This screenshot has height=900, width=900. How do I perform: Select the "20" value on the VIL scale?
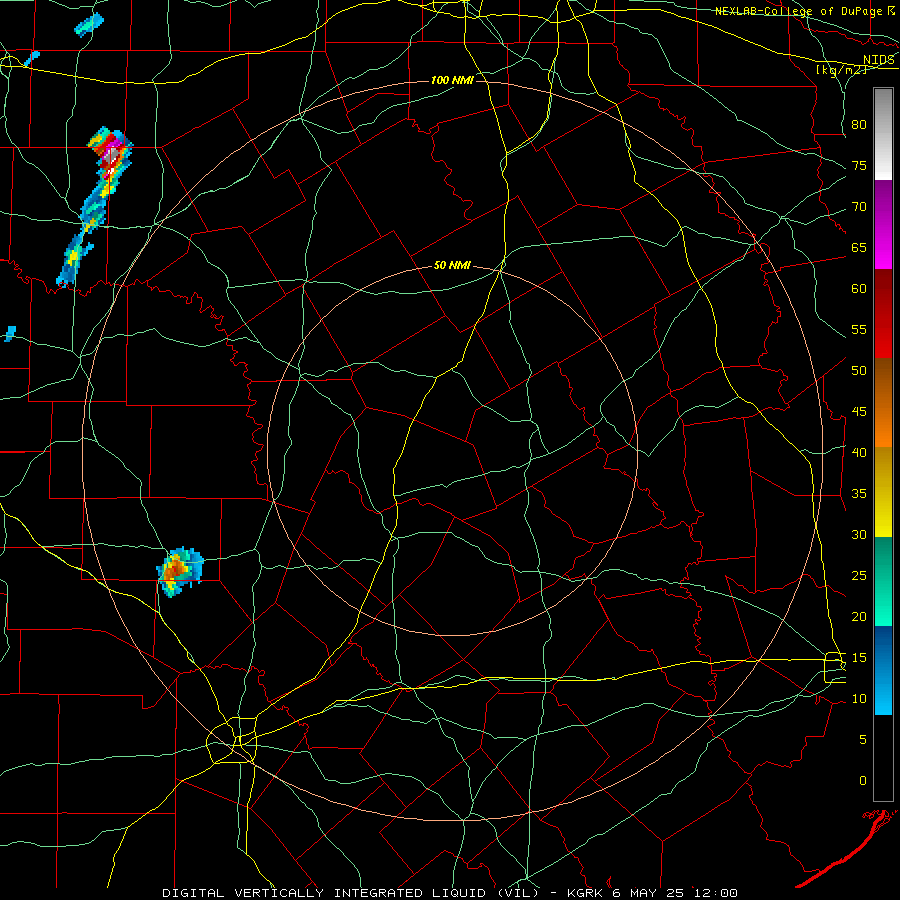click(859, 616)
